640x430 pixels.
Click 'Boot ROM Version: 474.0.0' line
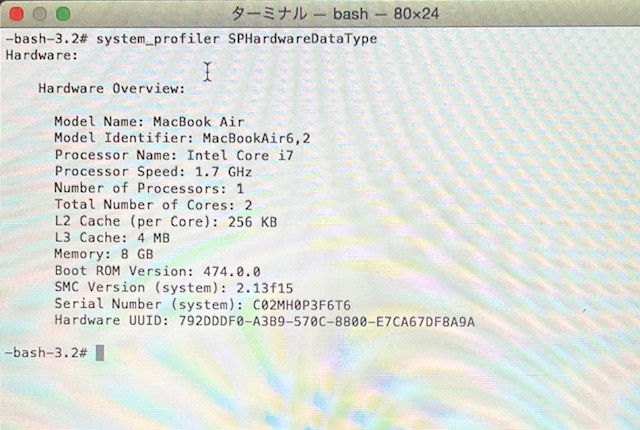pyautogui.click(x=158, y=271)
